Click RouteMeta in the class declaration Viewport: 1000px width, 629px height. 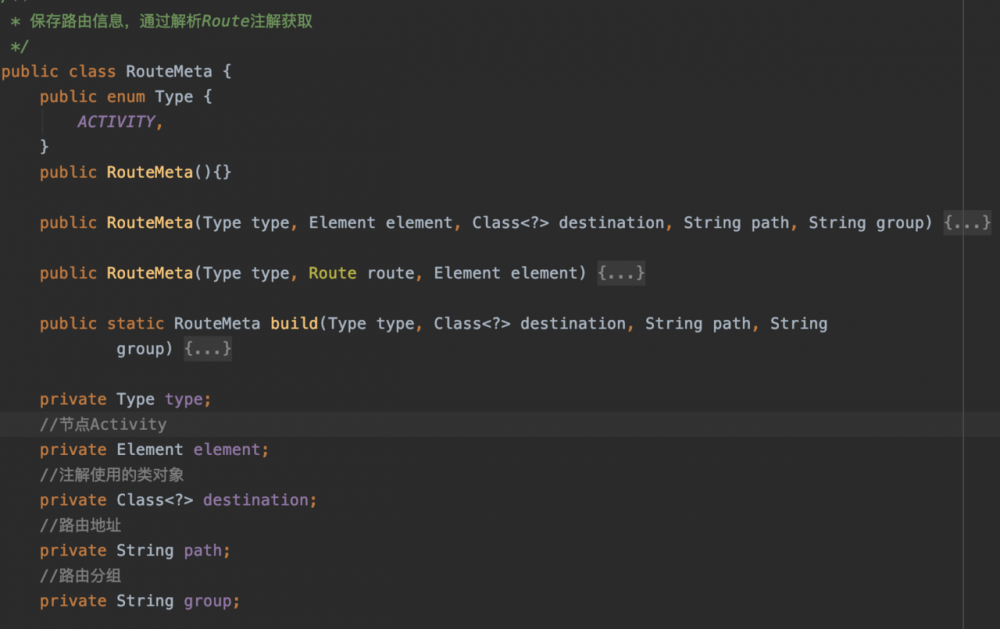point(164,71)
